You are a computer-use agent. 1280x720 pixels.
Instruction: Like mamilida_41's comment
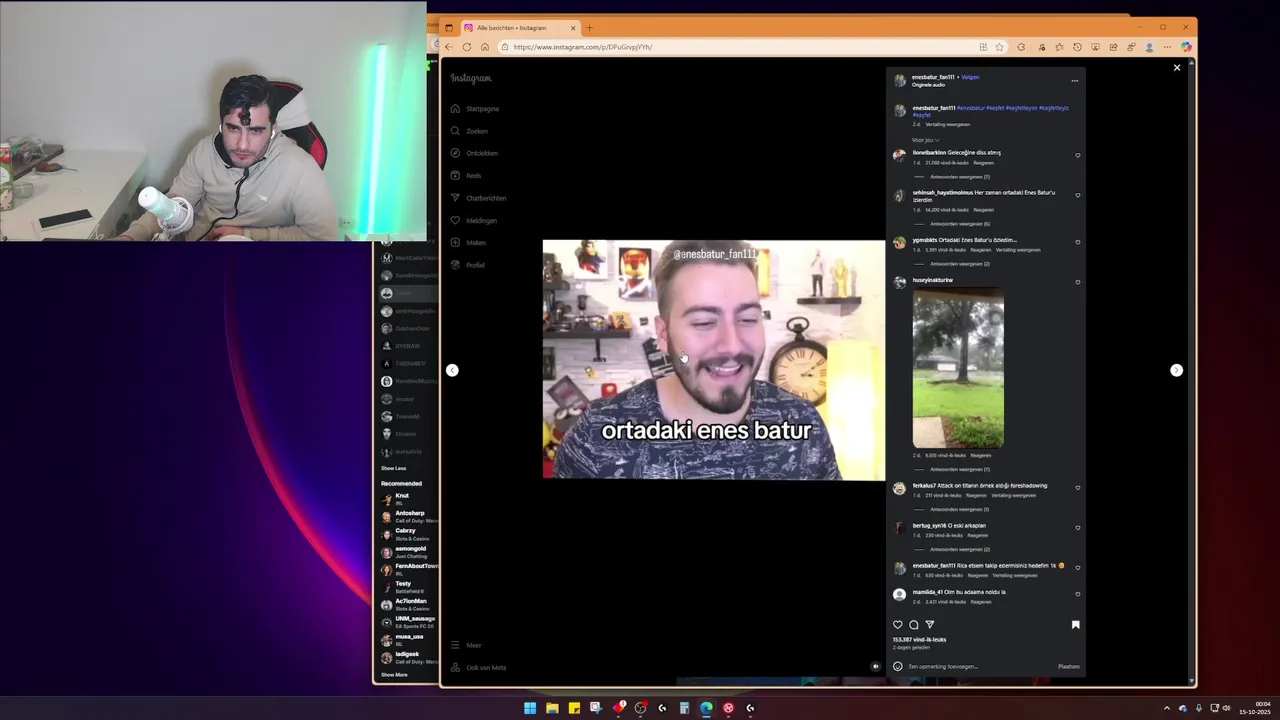pyautogui.click(x=1077, y=594)
